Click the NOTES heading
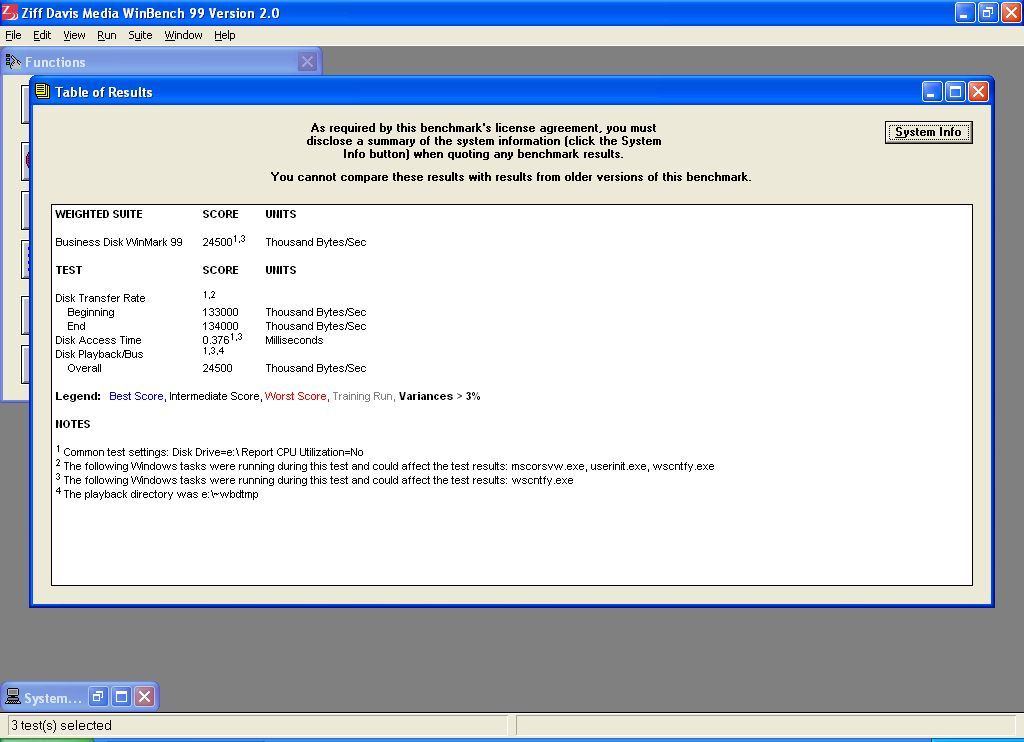This screenshot has width=1024, height=742. pyautogui.click(x=72, y=425)
